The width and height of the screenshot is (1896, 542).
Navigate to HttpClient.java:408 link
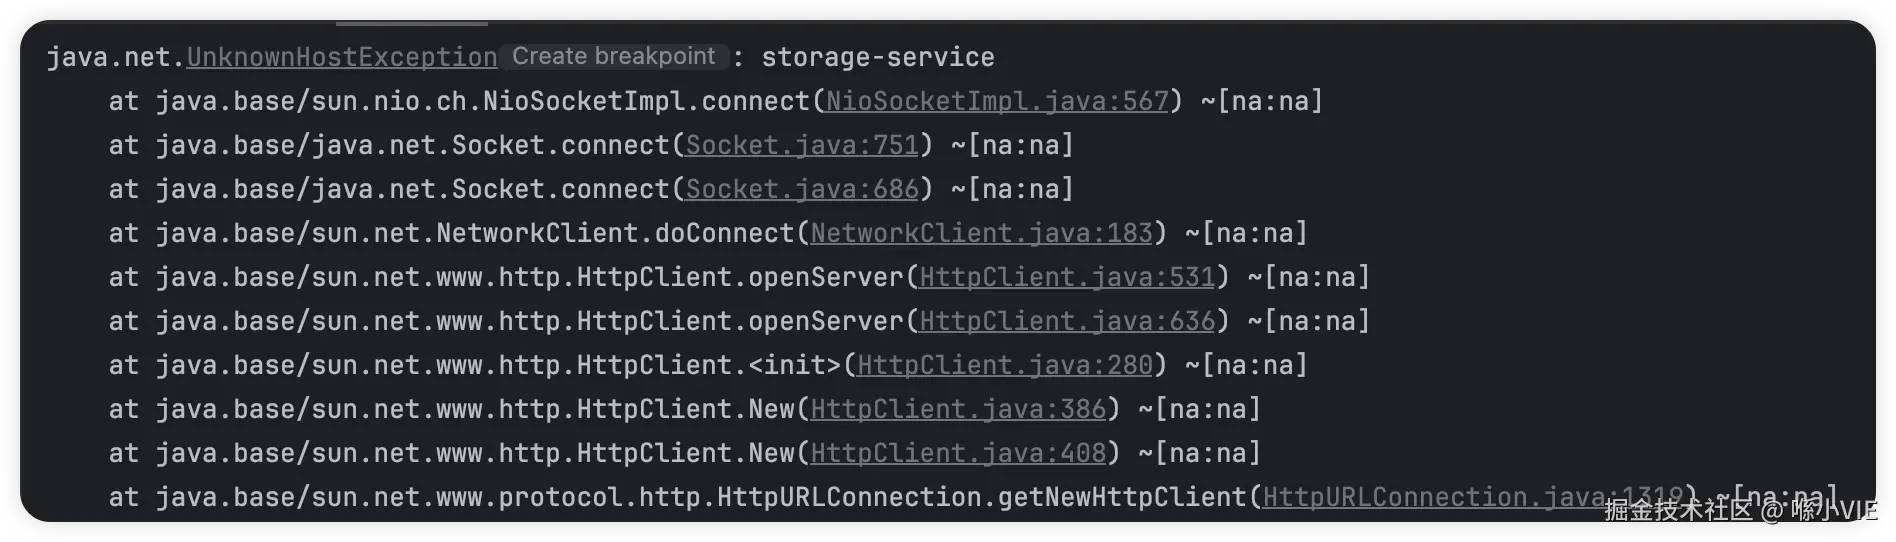click(958, 453)
